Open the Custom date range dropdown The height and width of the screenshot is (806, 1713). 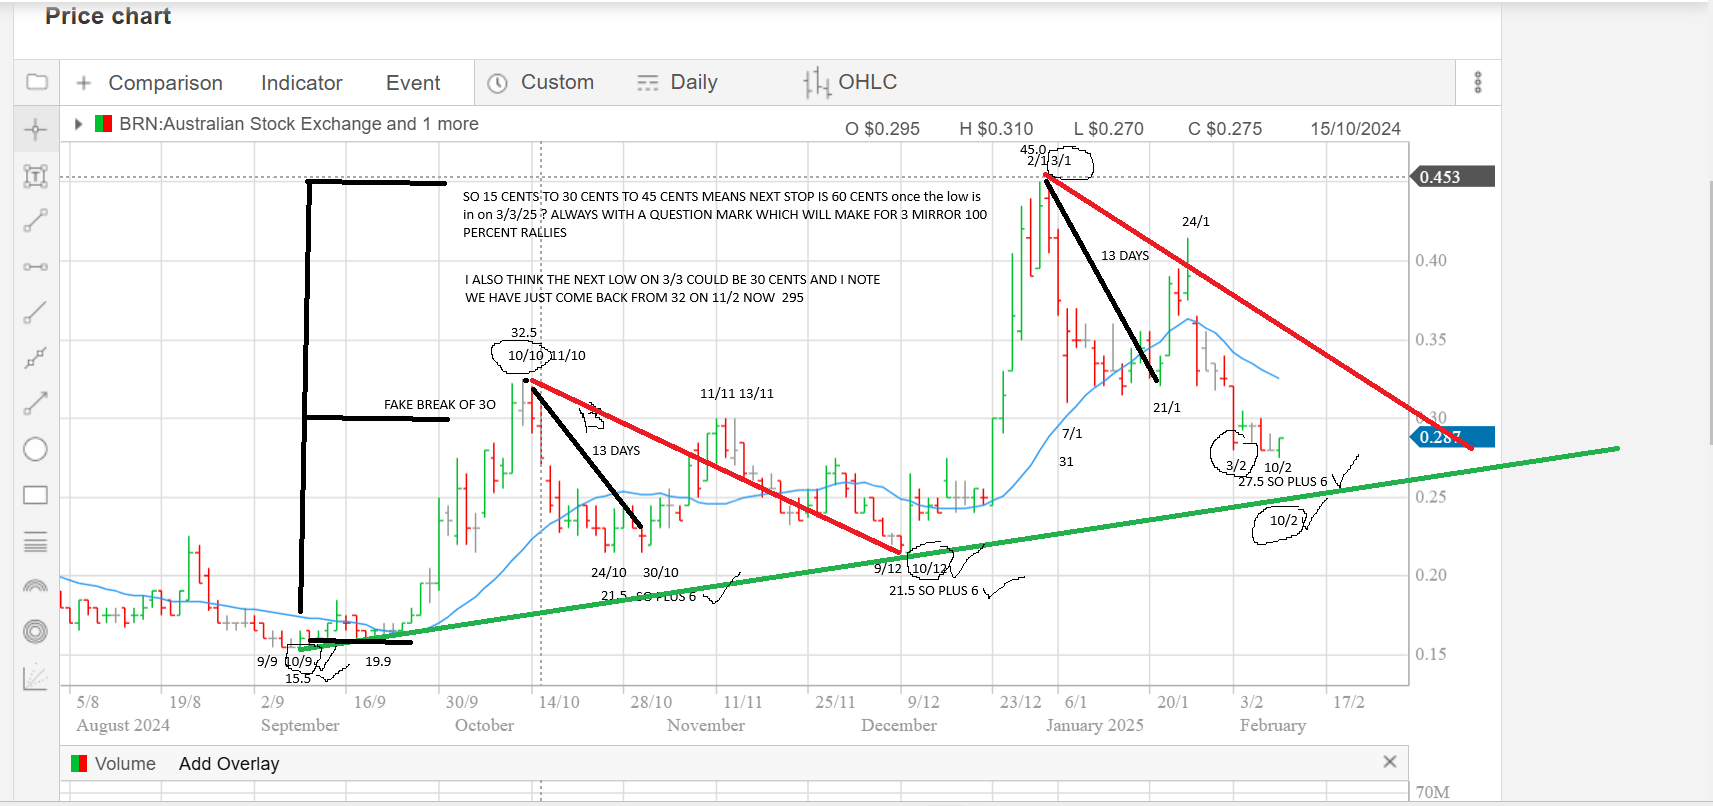coord(557,82)
